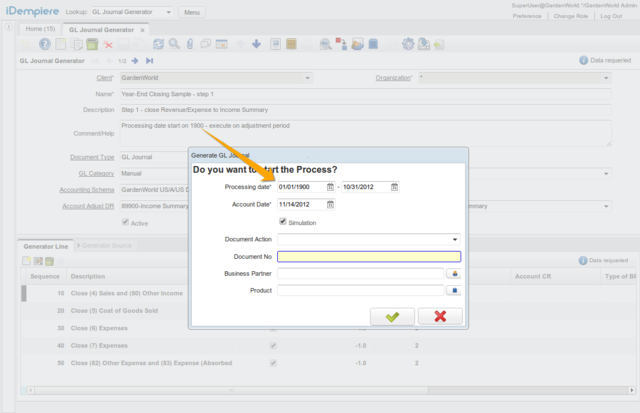This screenshot has height=413, width=640.
Task: Click the Find magnifier icon in toolbar
Action: 174,45
